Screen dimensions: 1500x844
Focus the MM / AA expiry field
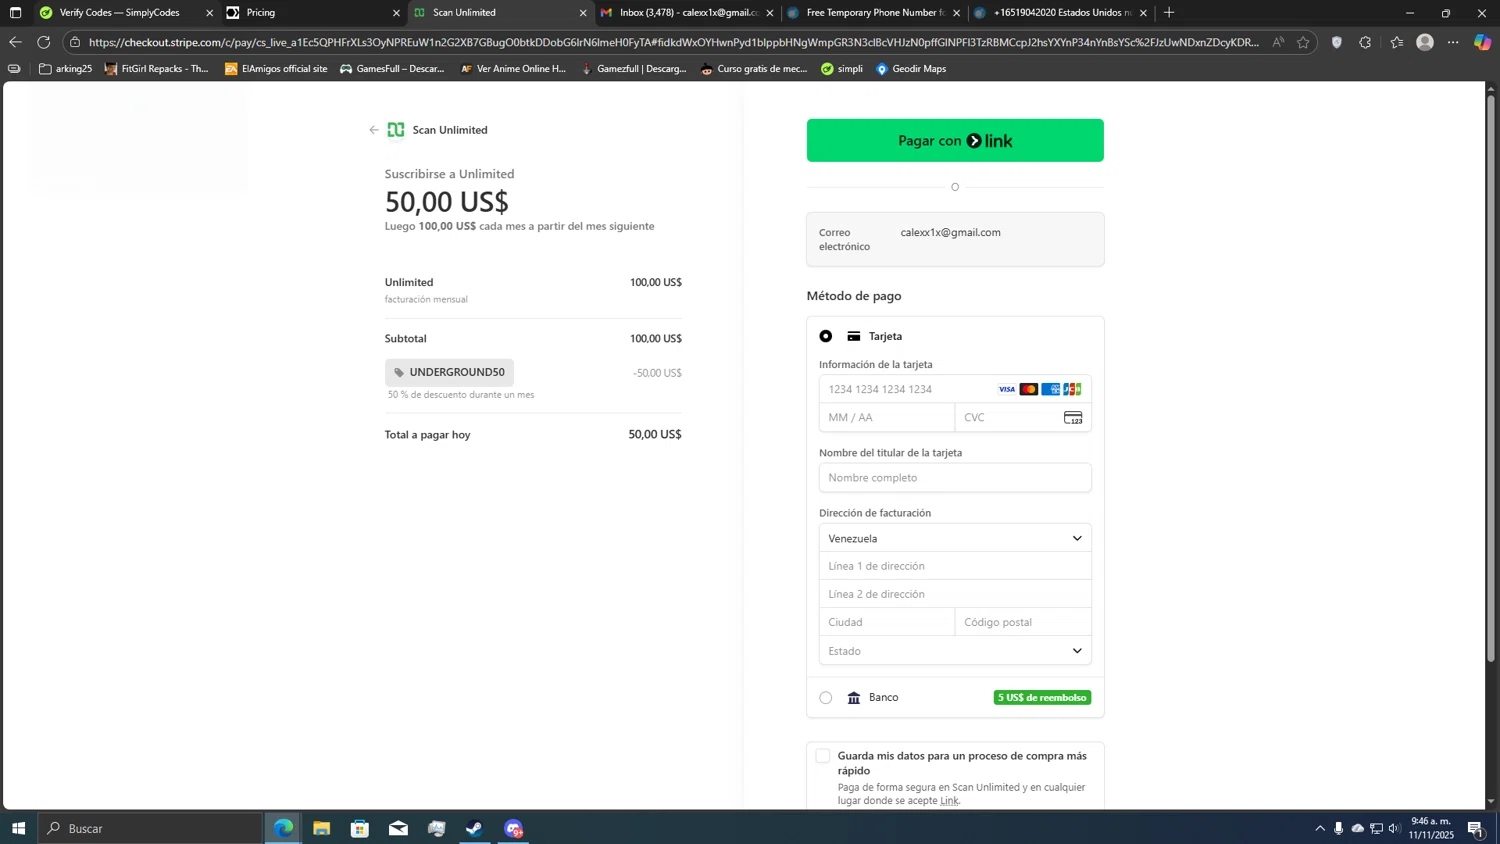coord(887,417)
